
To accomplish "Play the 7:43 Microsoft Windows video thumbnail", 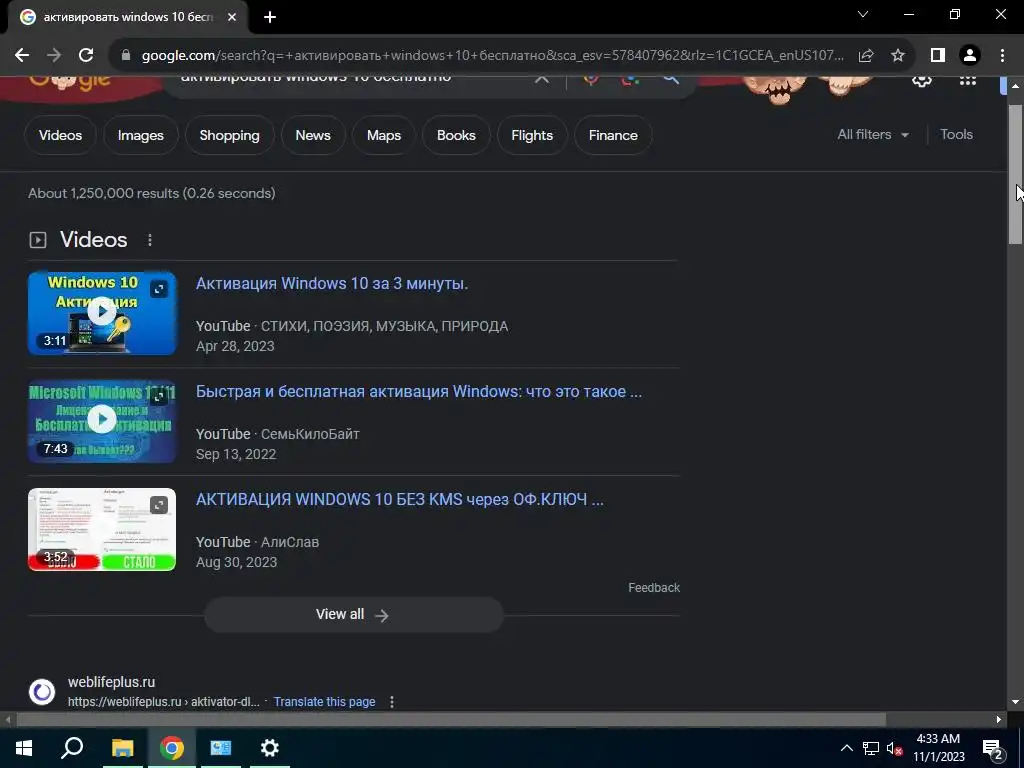I will click(x=102, y=421).
